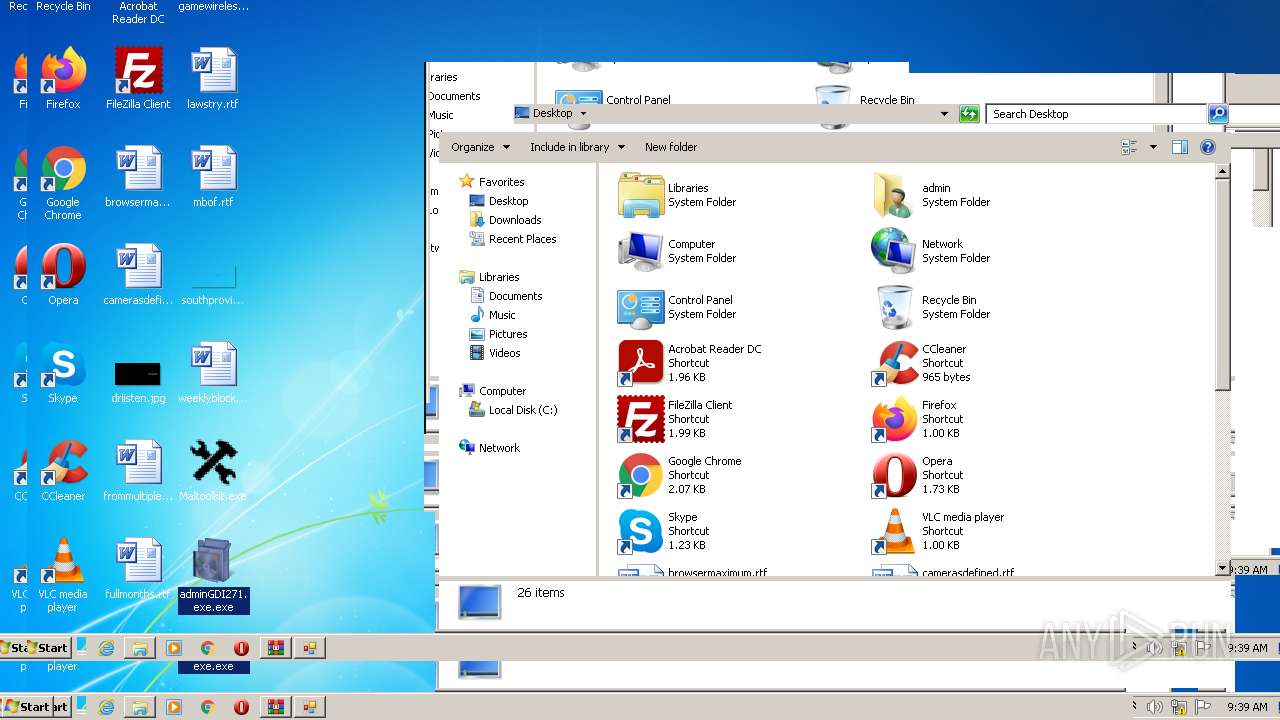Click New folder in Explorer toolbar
Screen dimensions: 1280x720
[x=671, y=147]
